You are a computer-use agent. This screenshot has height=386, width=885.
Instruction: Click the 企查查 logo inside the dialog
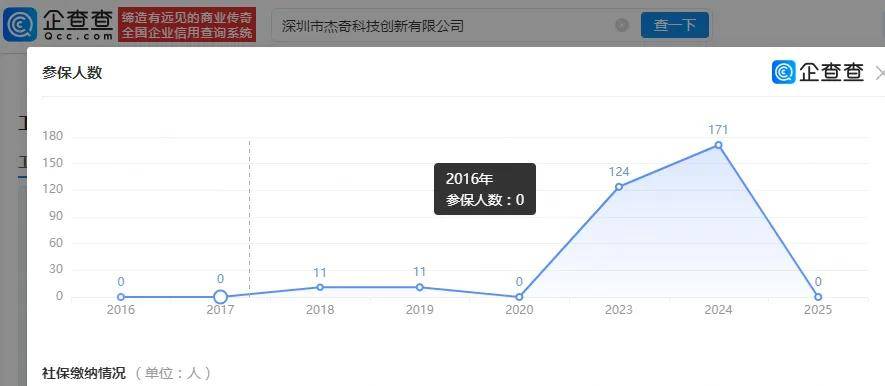coord(817,72)
